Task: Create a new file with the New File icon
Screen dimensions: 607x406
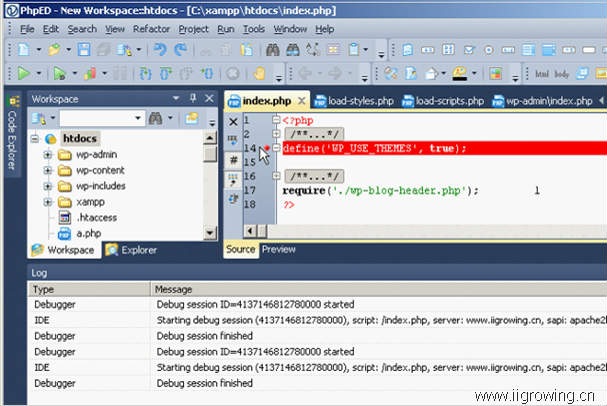Action: click(24, 50)
